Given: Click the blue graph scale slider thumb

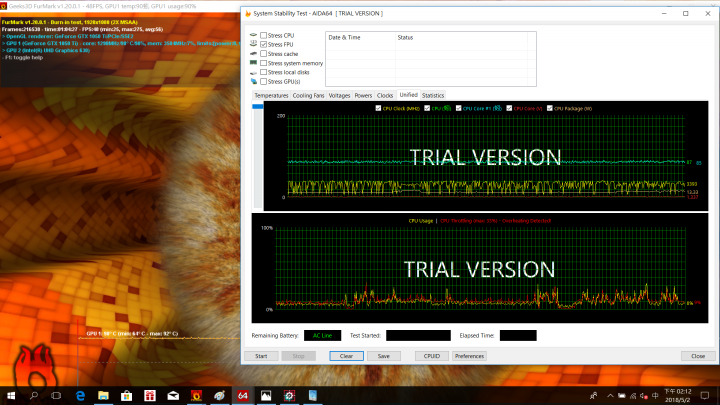Looking at the screenshot, I should coord(258,107).
